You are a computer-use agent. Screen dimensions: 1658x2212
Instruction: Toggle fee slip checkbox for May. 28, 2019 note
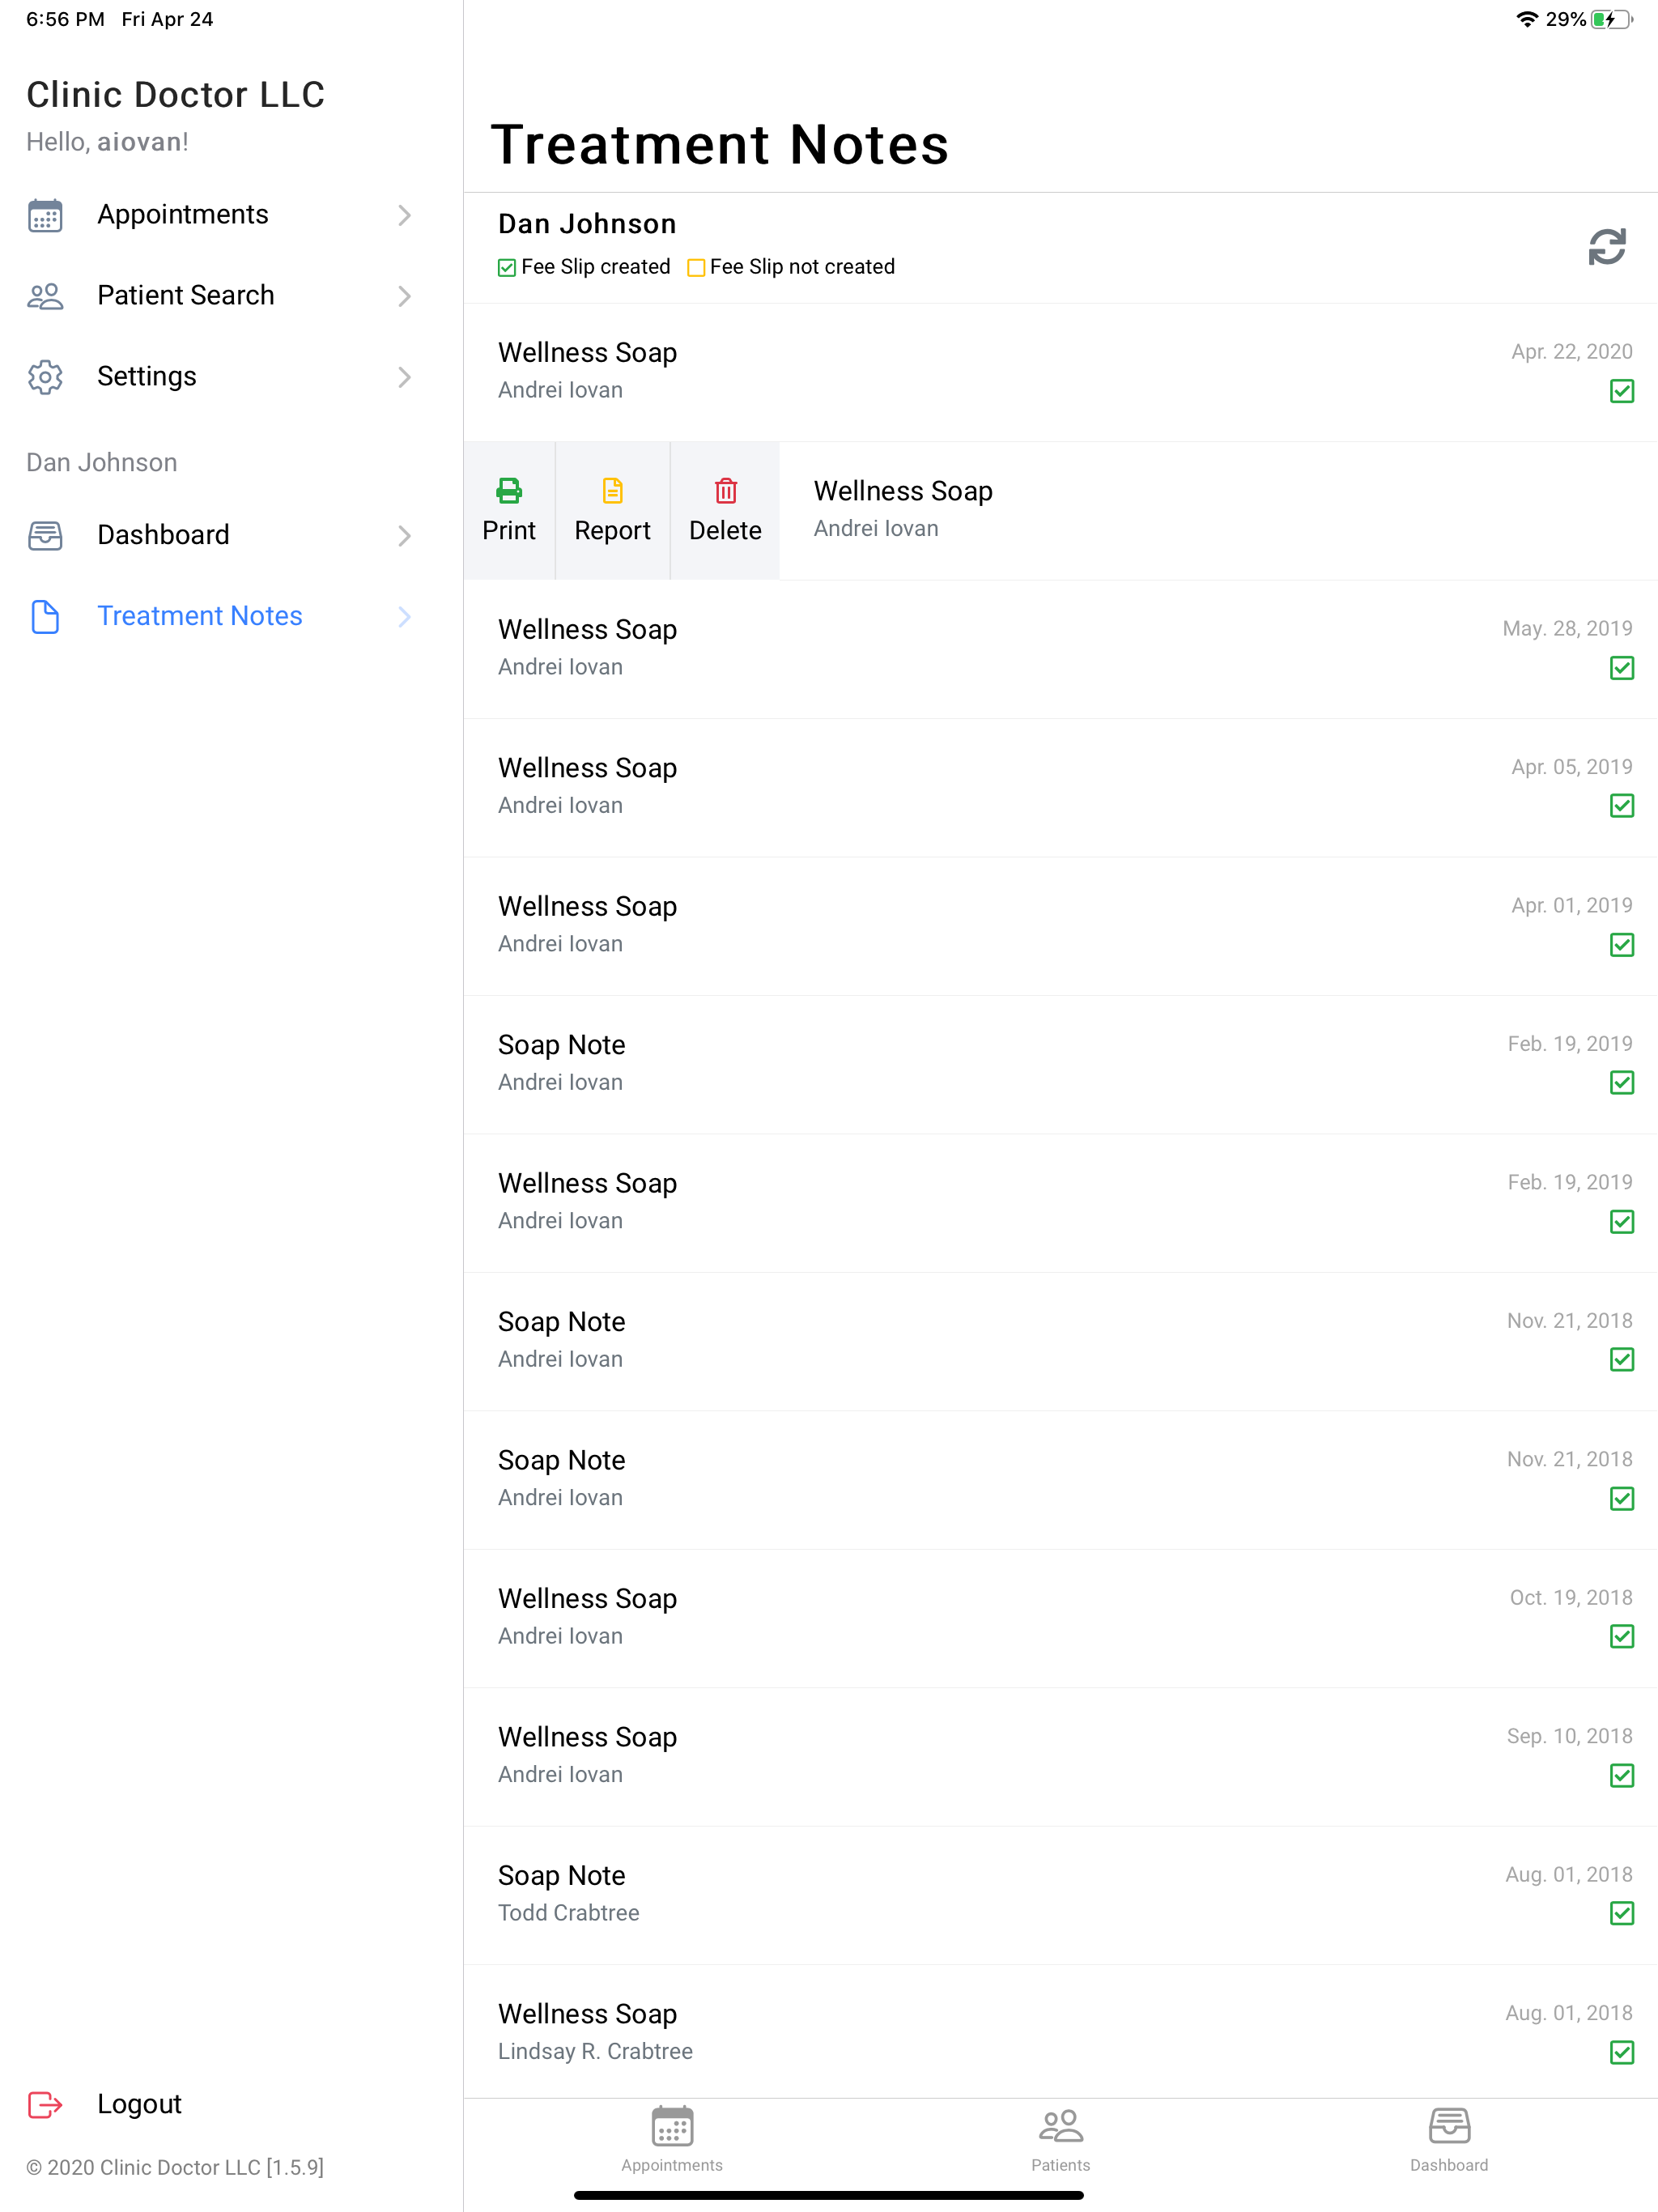pyautogui.click(x=1622, y=668)
